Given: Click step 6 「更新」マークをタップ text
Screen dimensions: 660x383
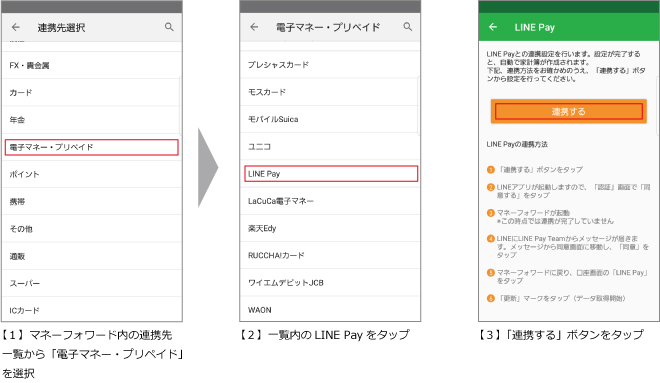Looking at the screenshot, I should point(562,298).
